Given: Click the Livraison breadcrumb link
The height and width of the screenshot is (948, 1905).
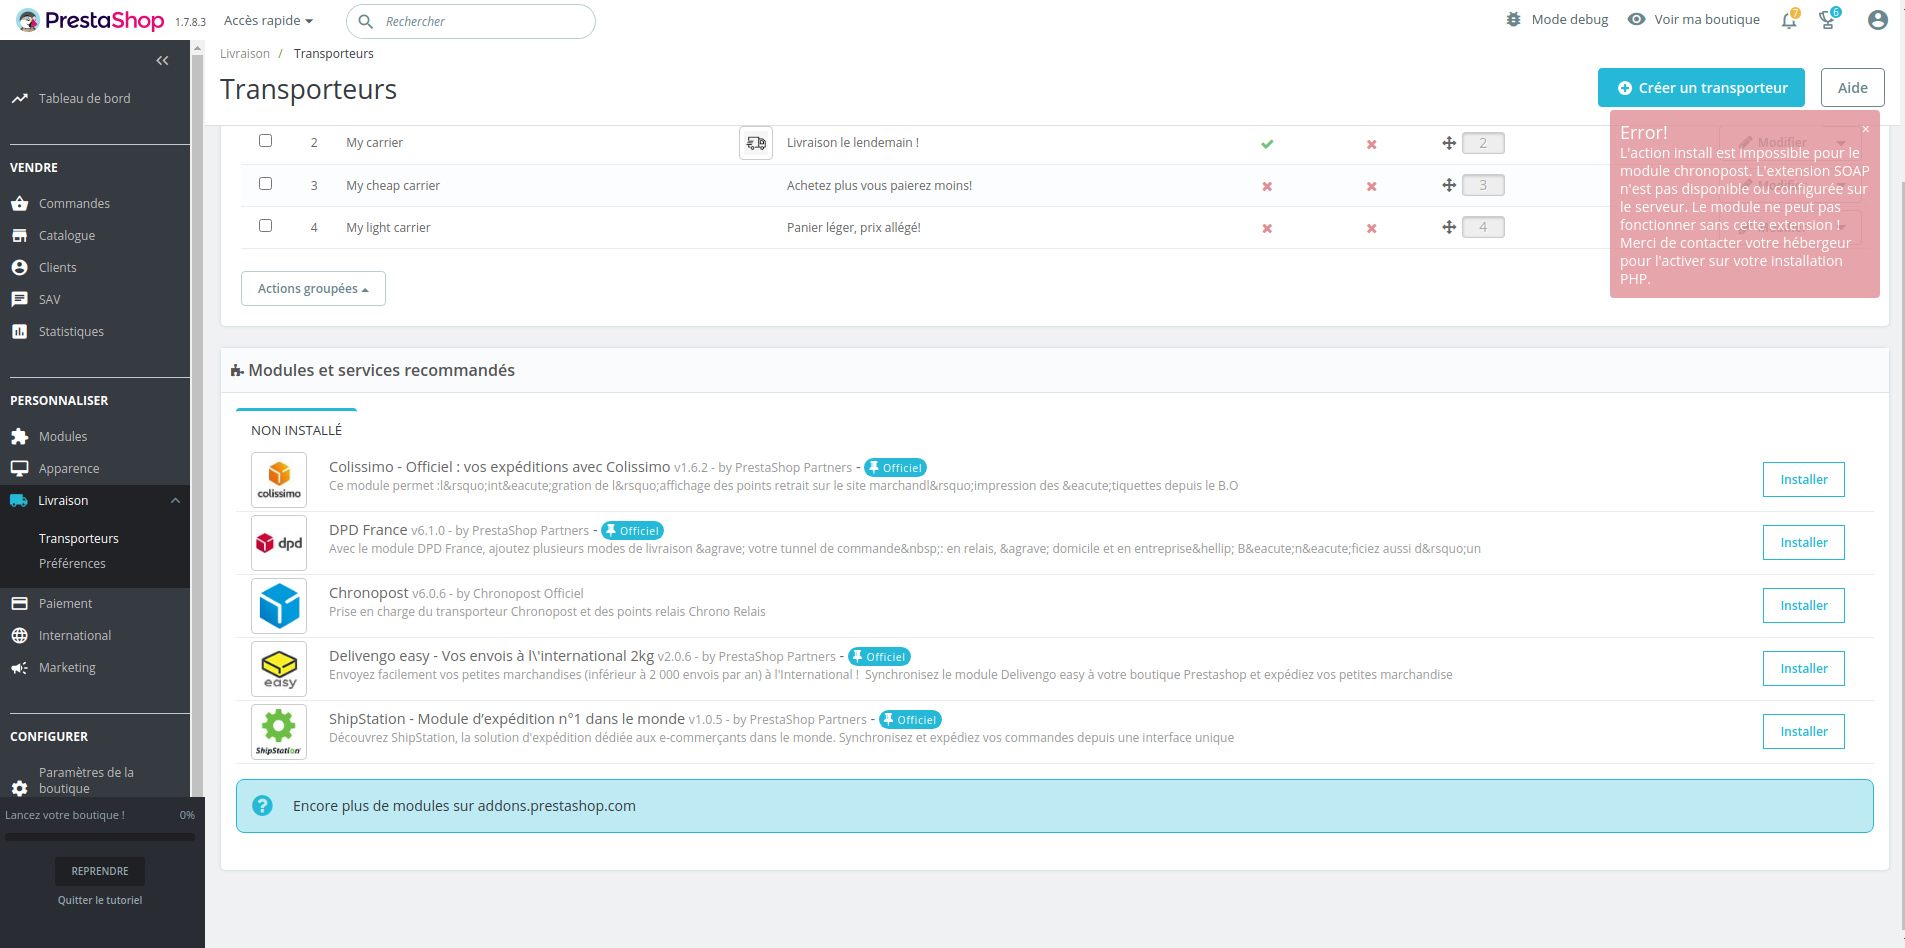Looking at the screenshot, I should [245, 54].
